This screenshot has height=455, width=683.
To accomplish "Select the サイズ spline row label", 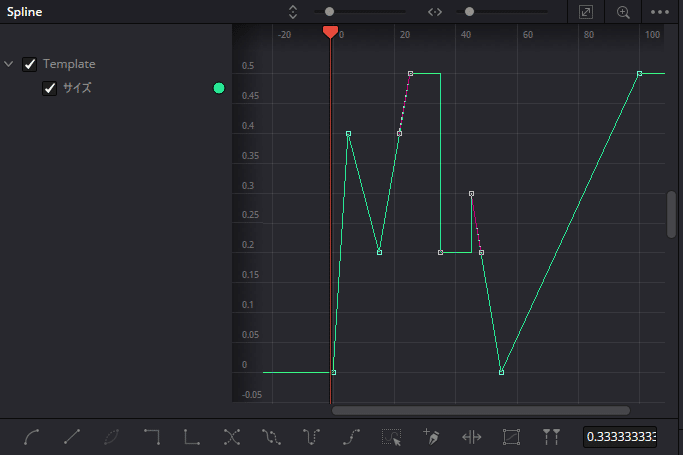I will pos(77,88).
